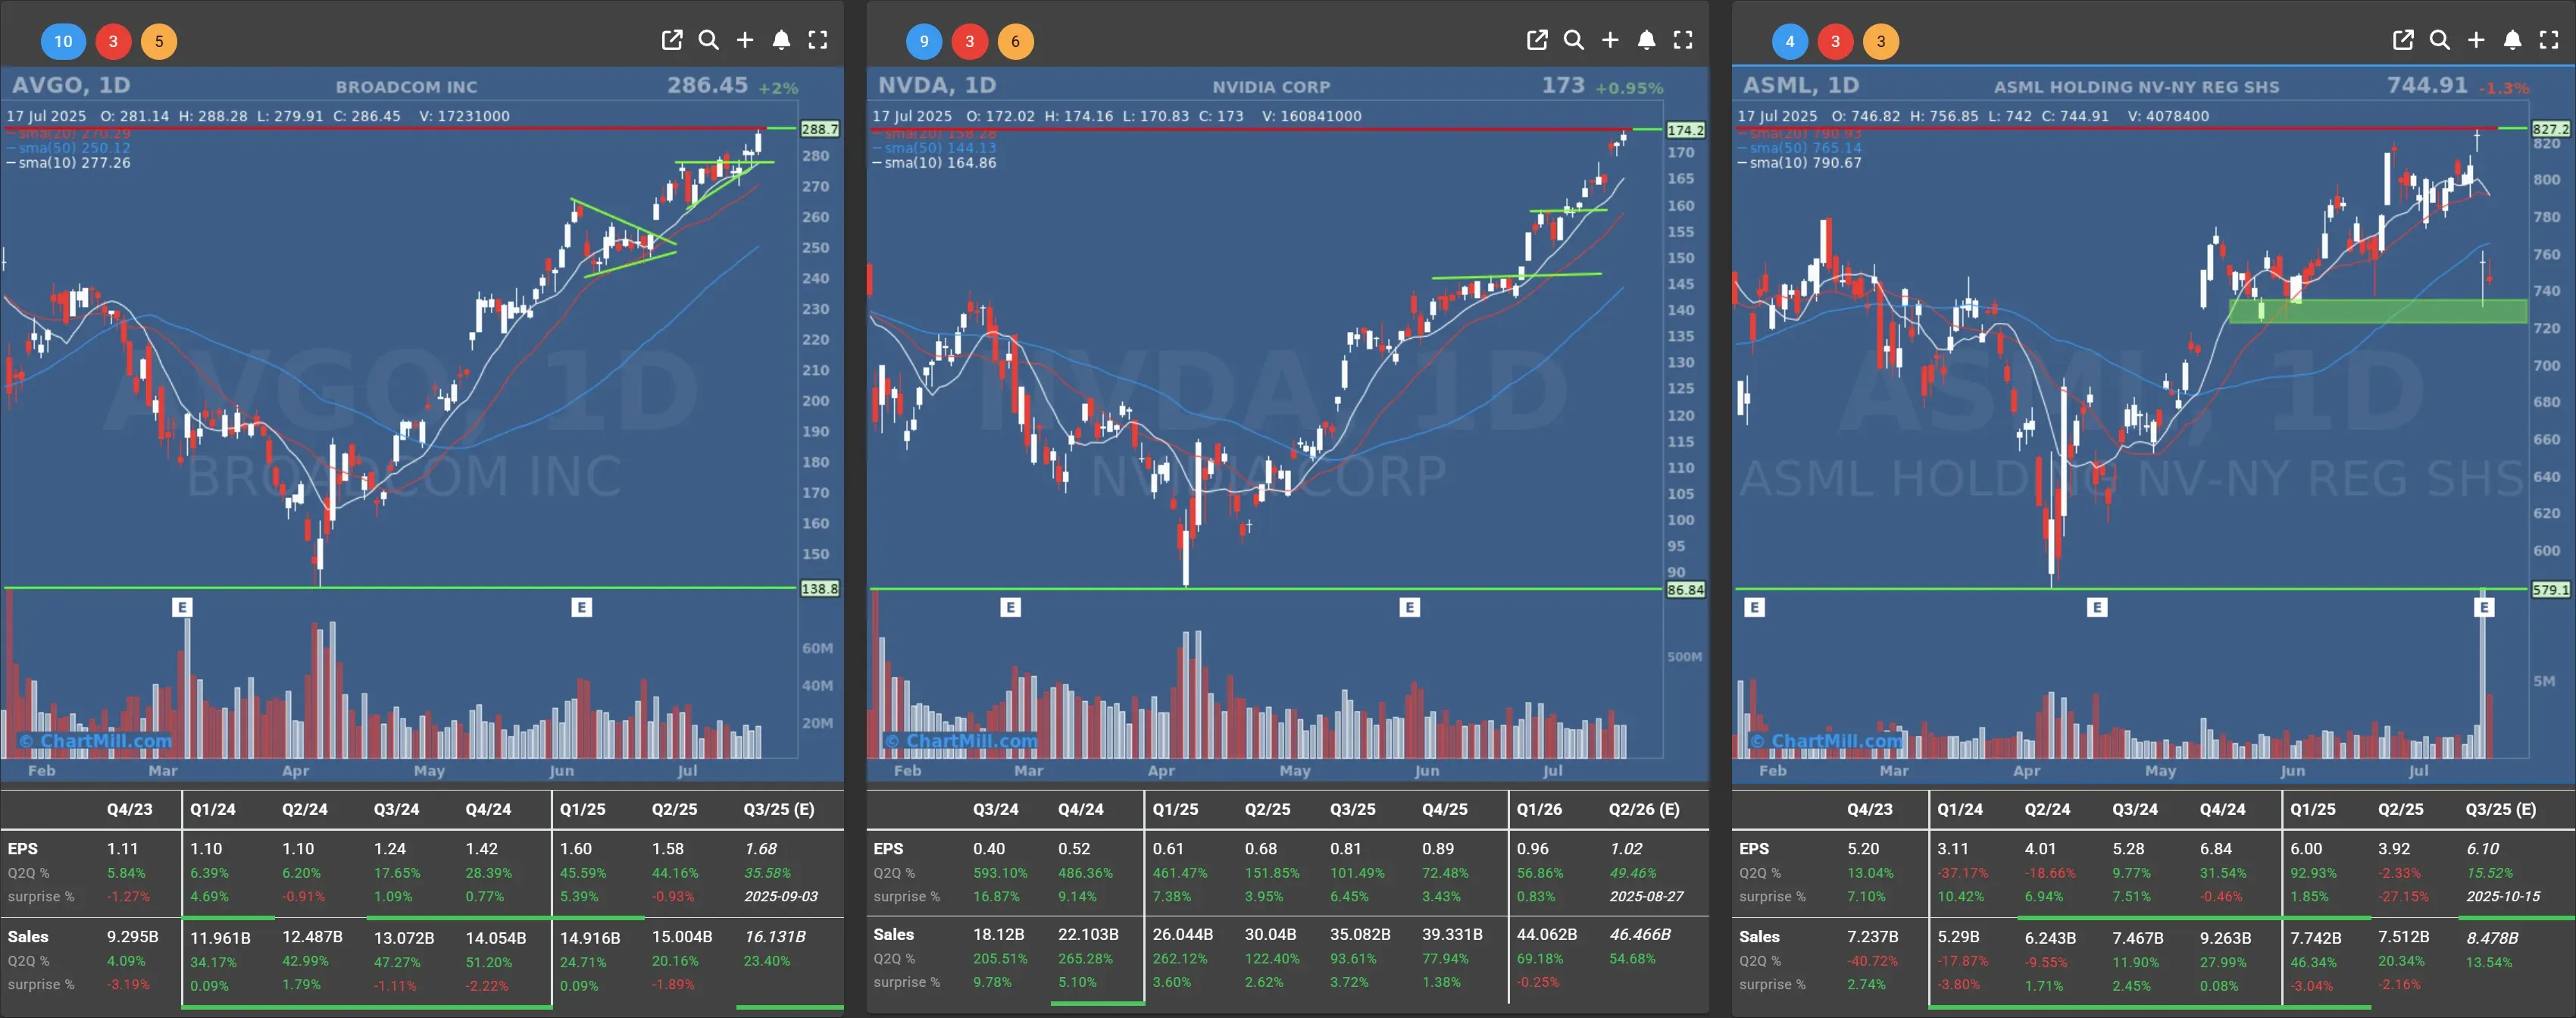This screenshot has width=2576, height=1018.
Task: Click leftmost earnings E marker on ASML chart
Action: coord(1755,607)
